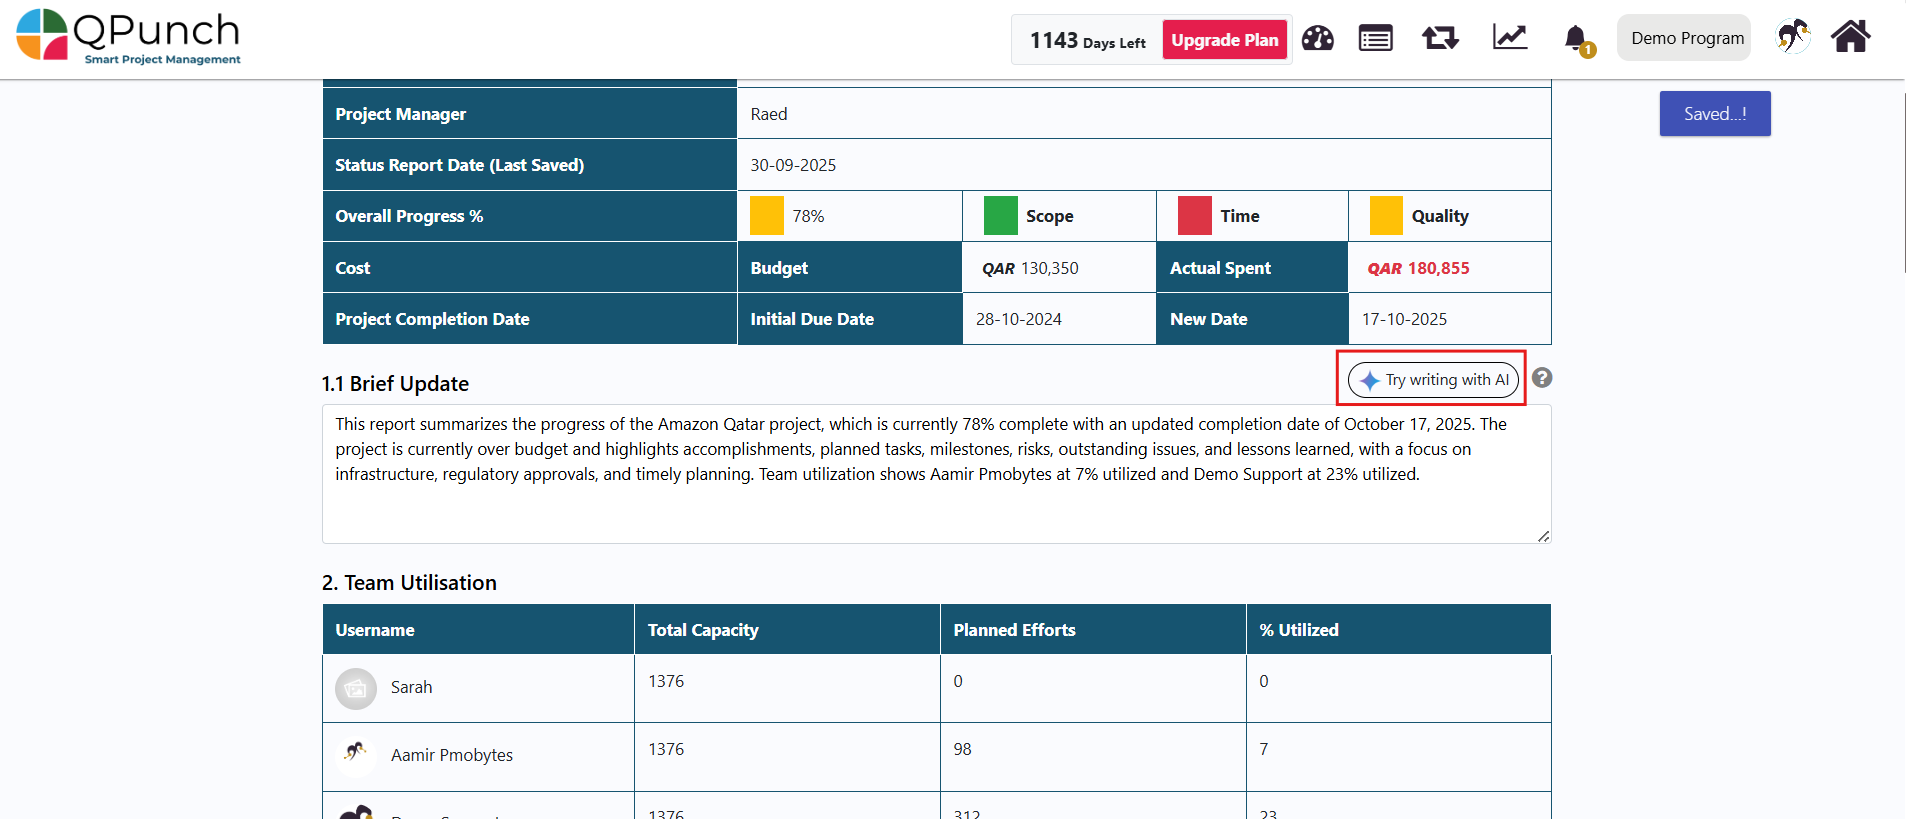Screen dimensions: 1906x819
Task: Click the yellow Overall Progress swatch
Action: tap(767, 216)
